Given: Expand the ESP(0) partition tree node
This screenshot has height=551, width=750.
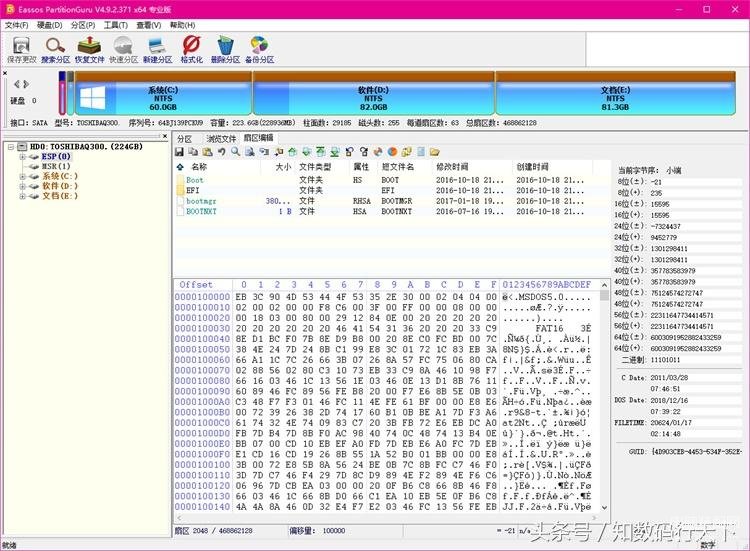Looking at the screenshot, I should click(22, 156).
